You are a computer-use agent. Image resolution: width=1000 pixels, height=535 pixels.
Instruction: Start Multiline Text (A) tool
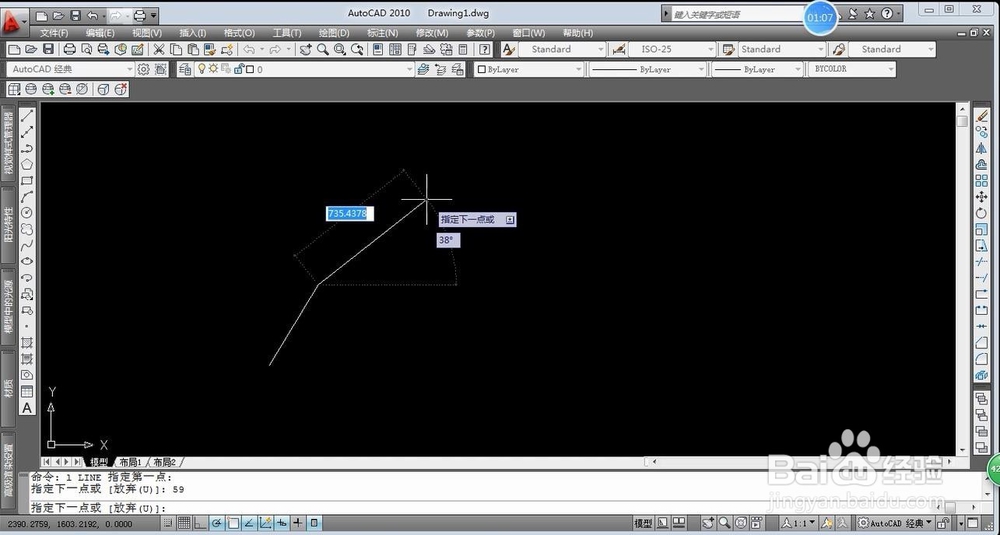pos(27,408)
